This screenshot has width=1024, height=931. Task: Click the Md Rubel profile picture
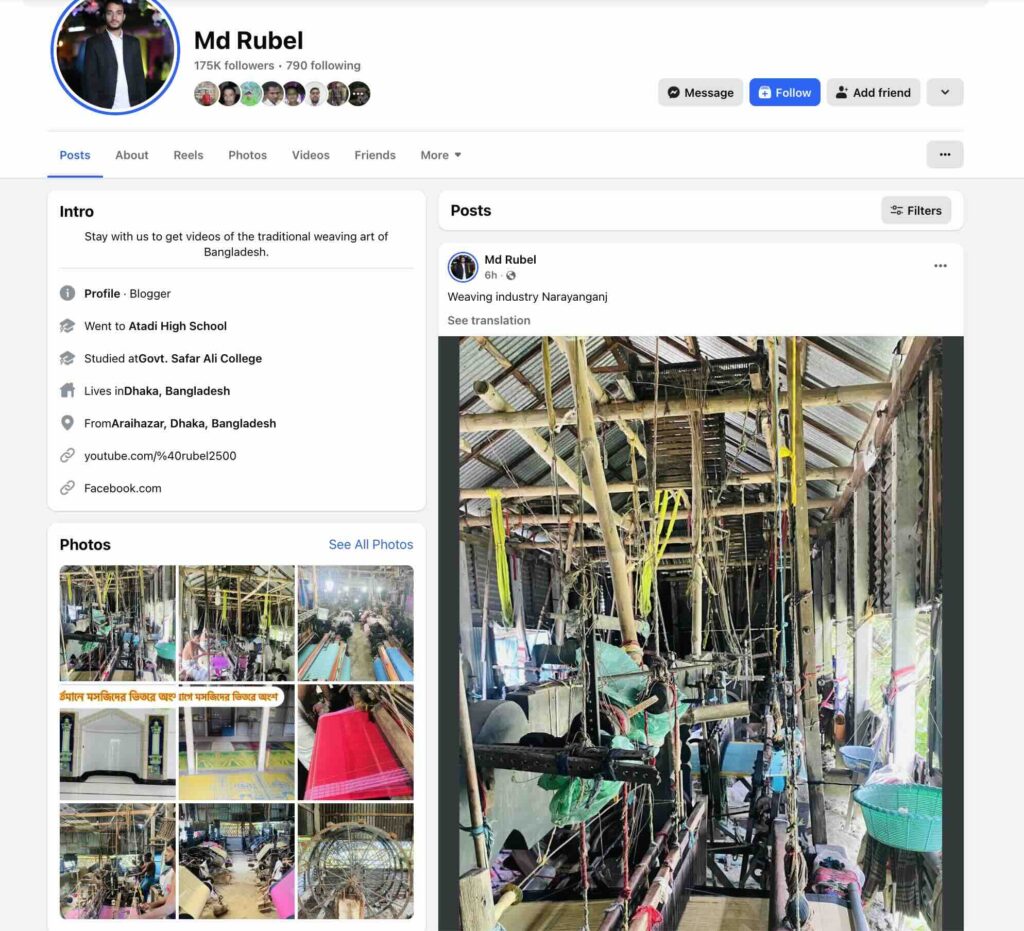click(x=116, y=52)
